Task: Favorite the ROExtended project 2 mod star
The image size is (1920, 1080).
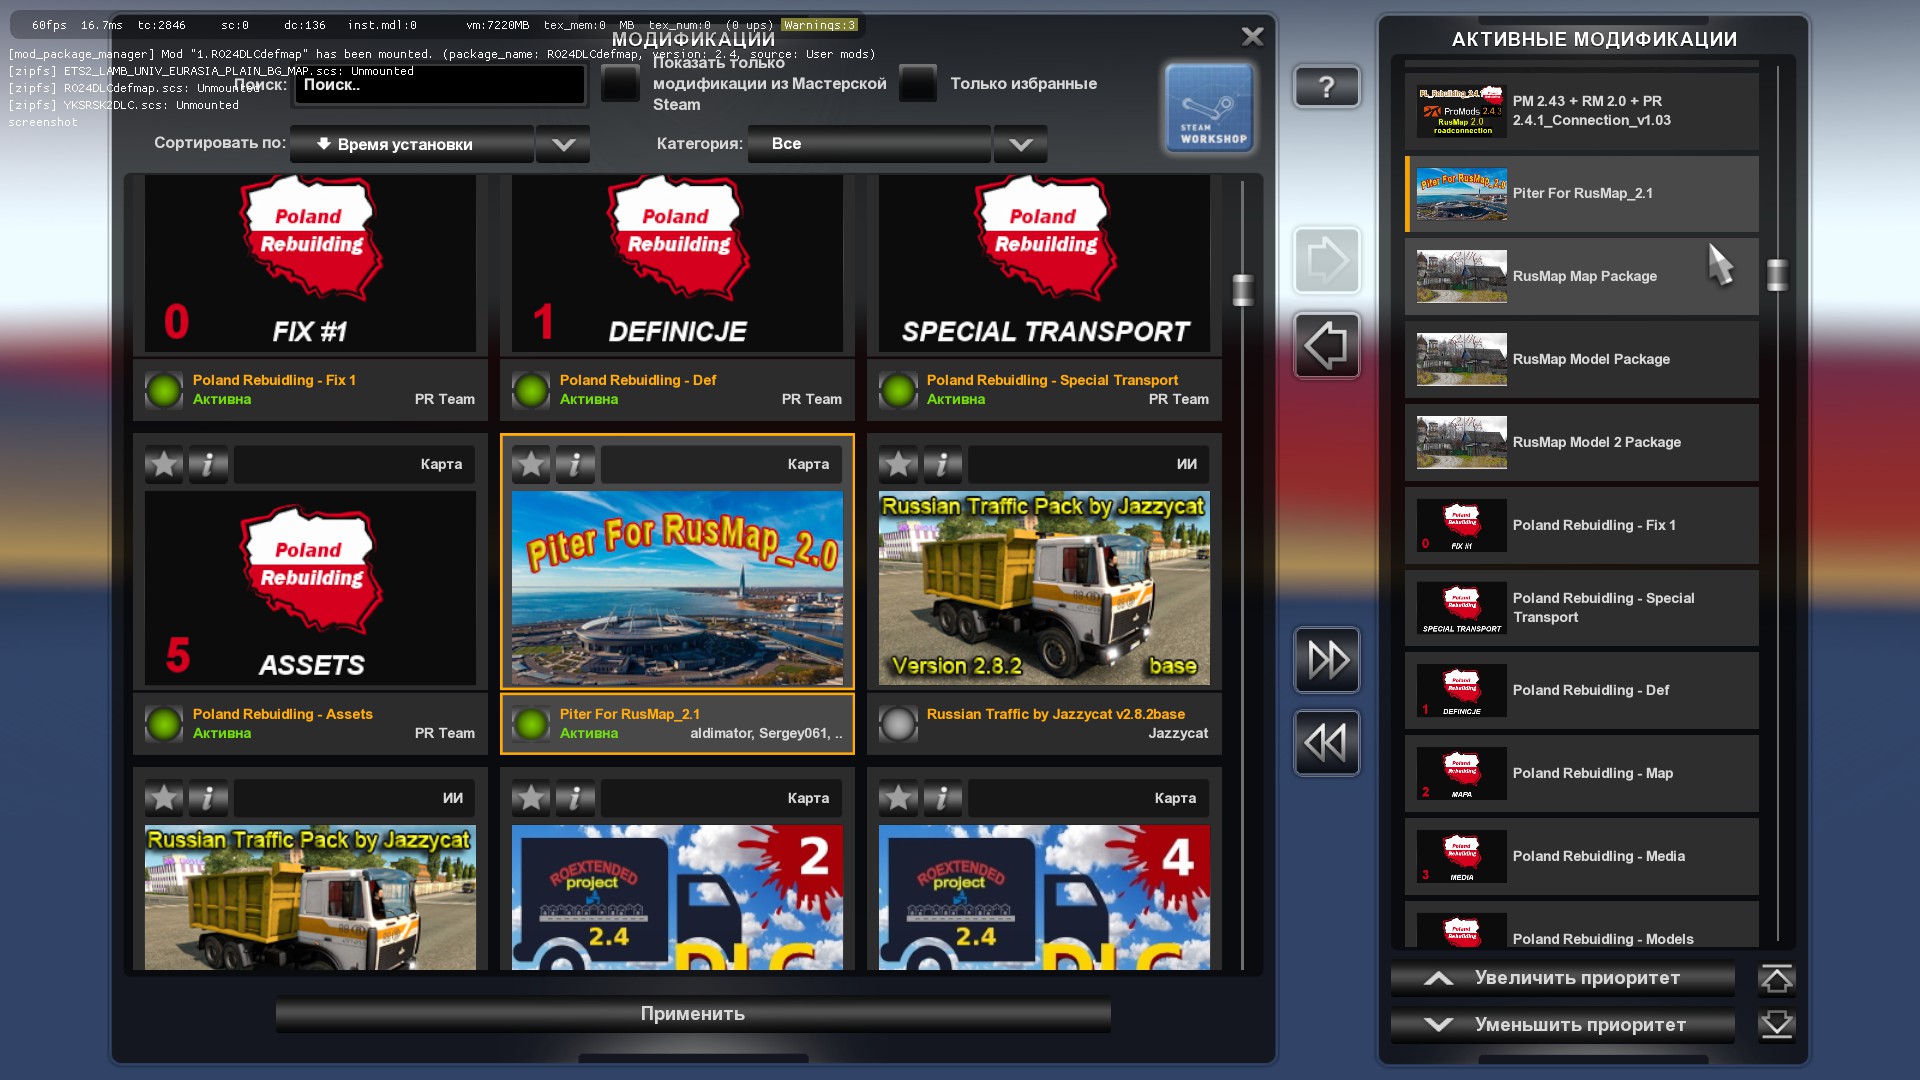Action: 531,798
